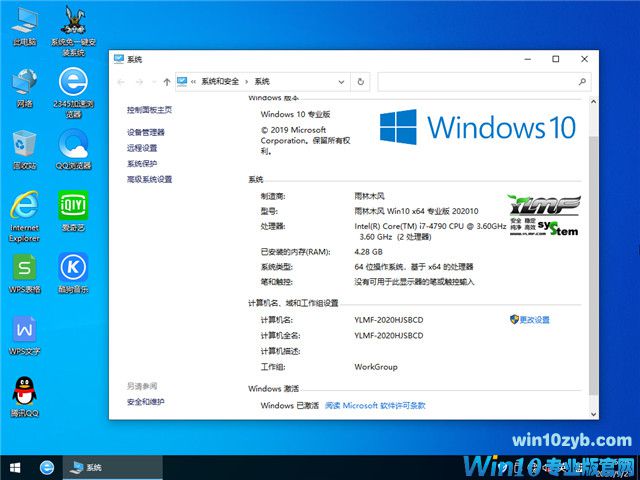This screenshot has width=640, height=480.
Task: Click the 系统和安全 breadcrumb
Action: [x=220, y=82]
